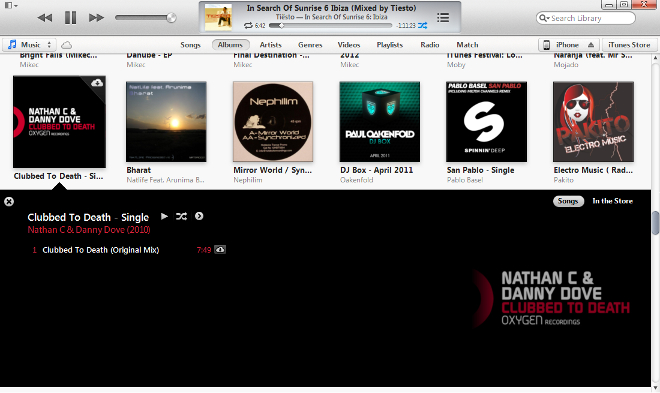Image resolution: width=660 pixels, height=393 pixels.
Task: Pause playback with the pause button
Action: pos(70,18)
